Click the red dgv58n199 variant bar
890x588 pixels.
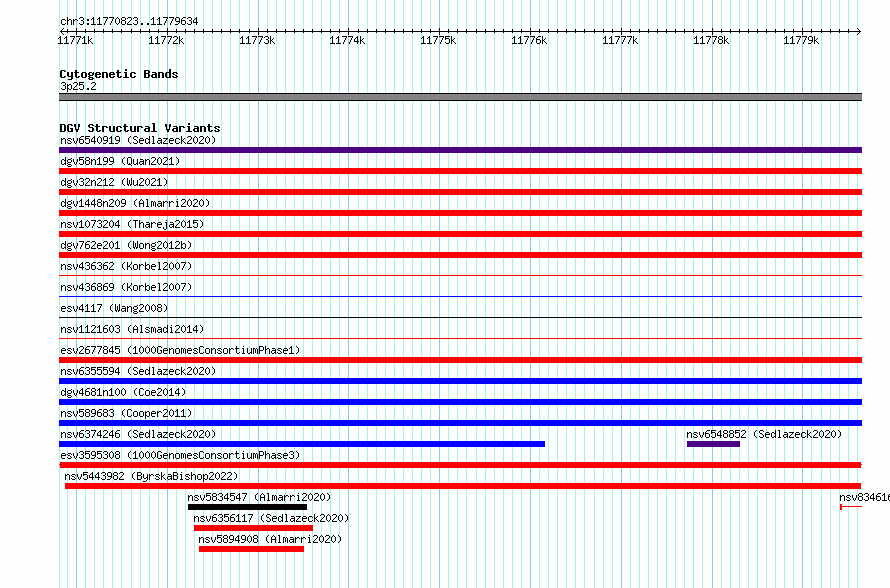tap(460, 171)
